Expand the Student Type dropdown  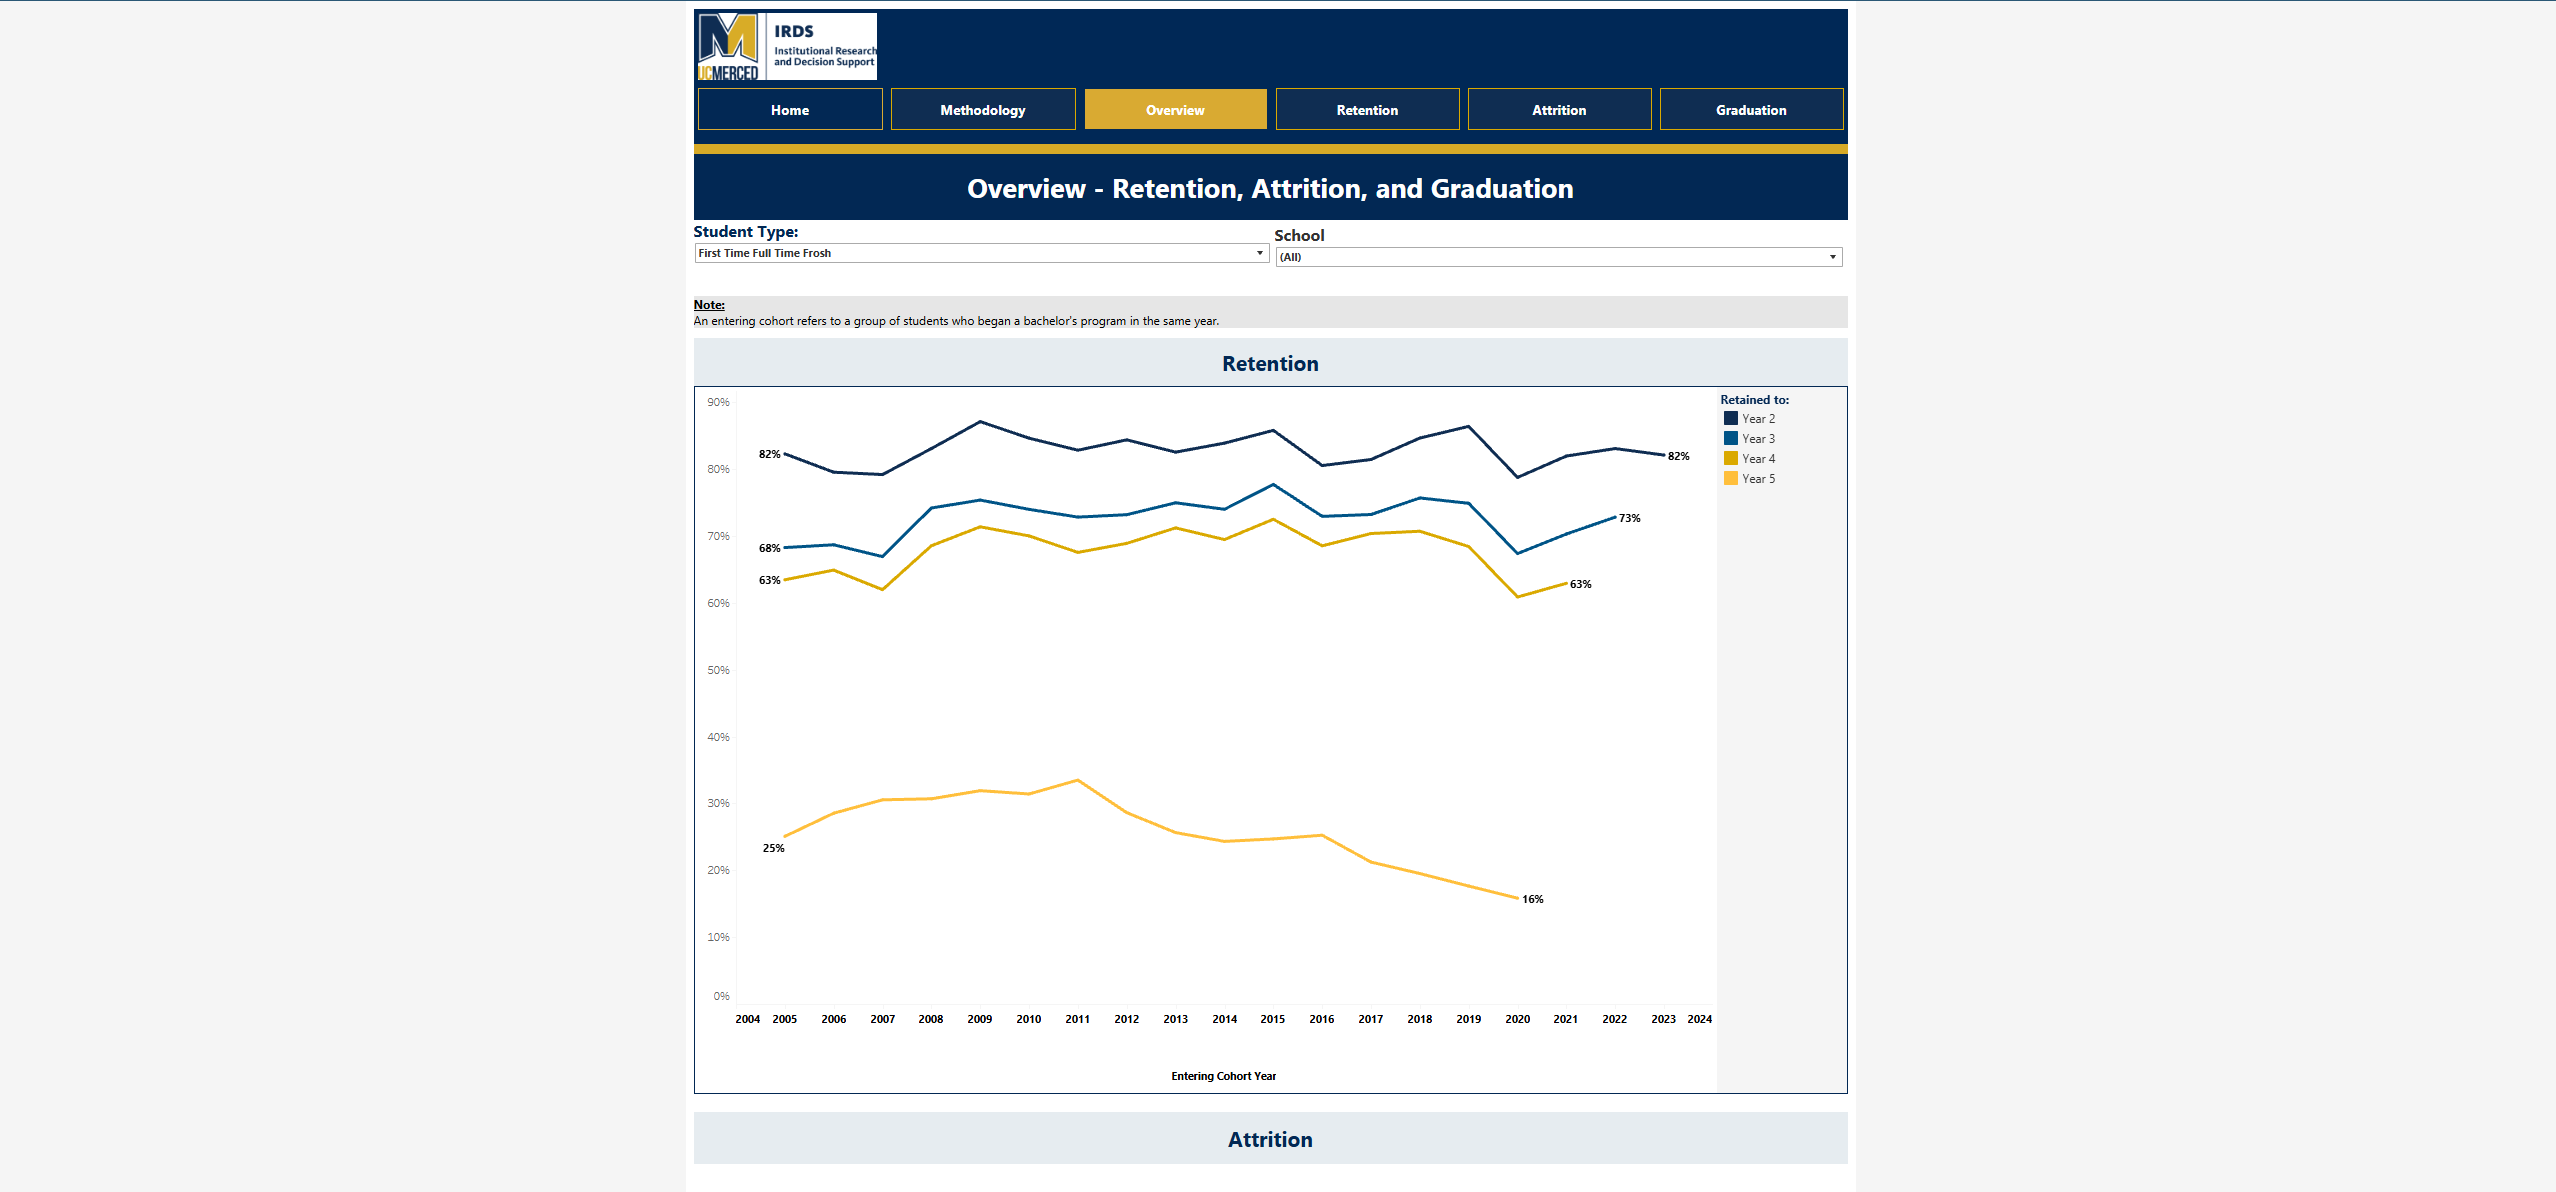pos(980,253)
